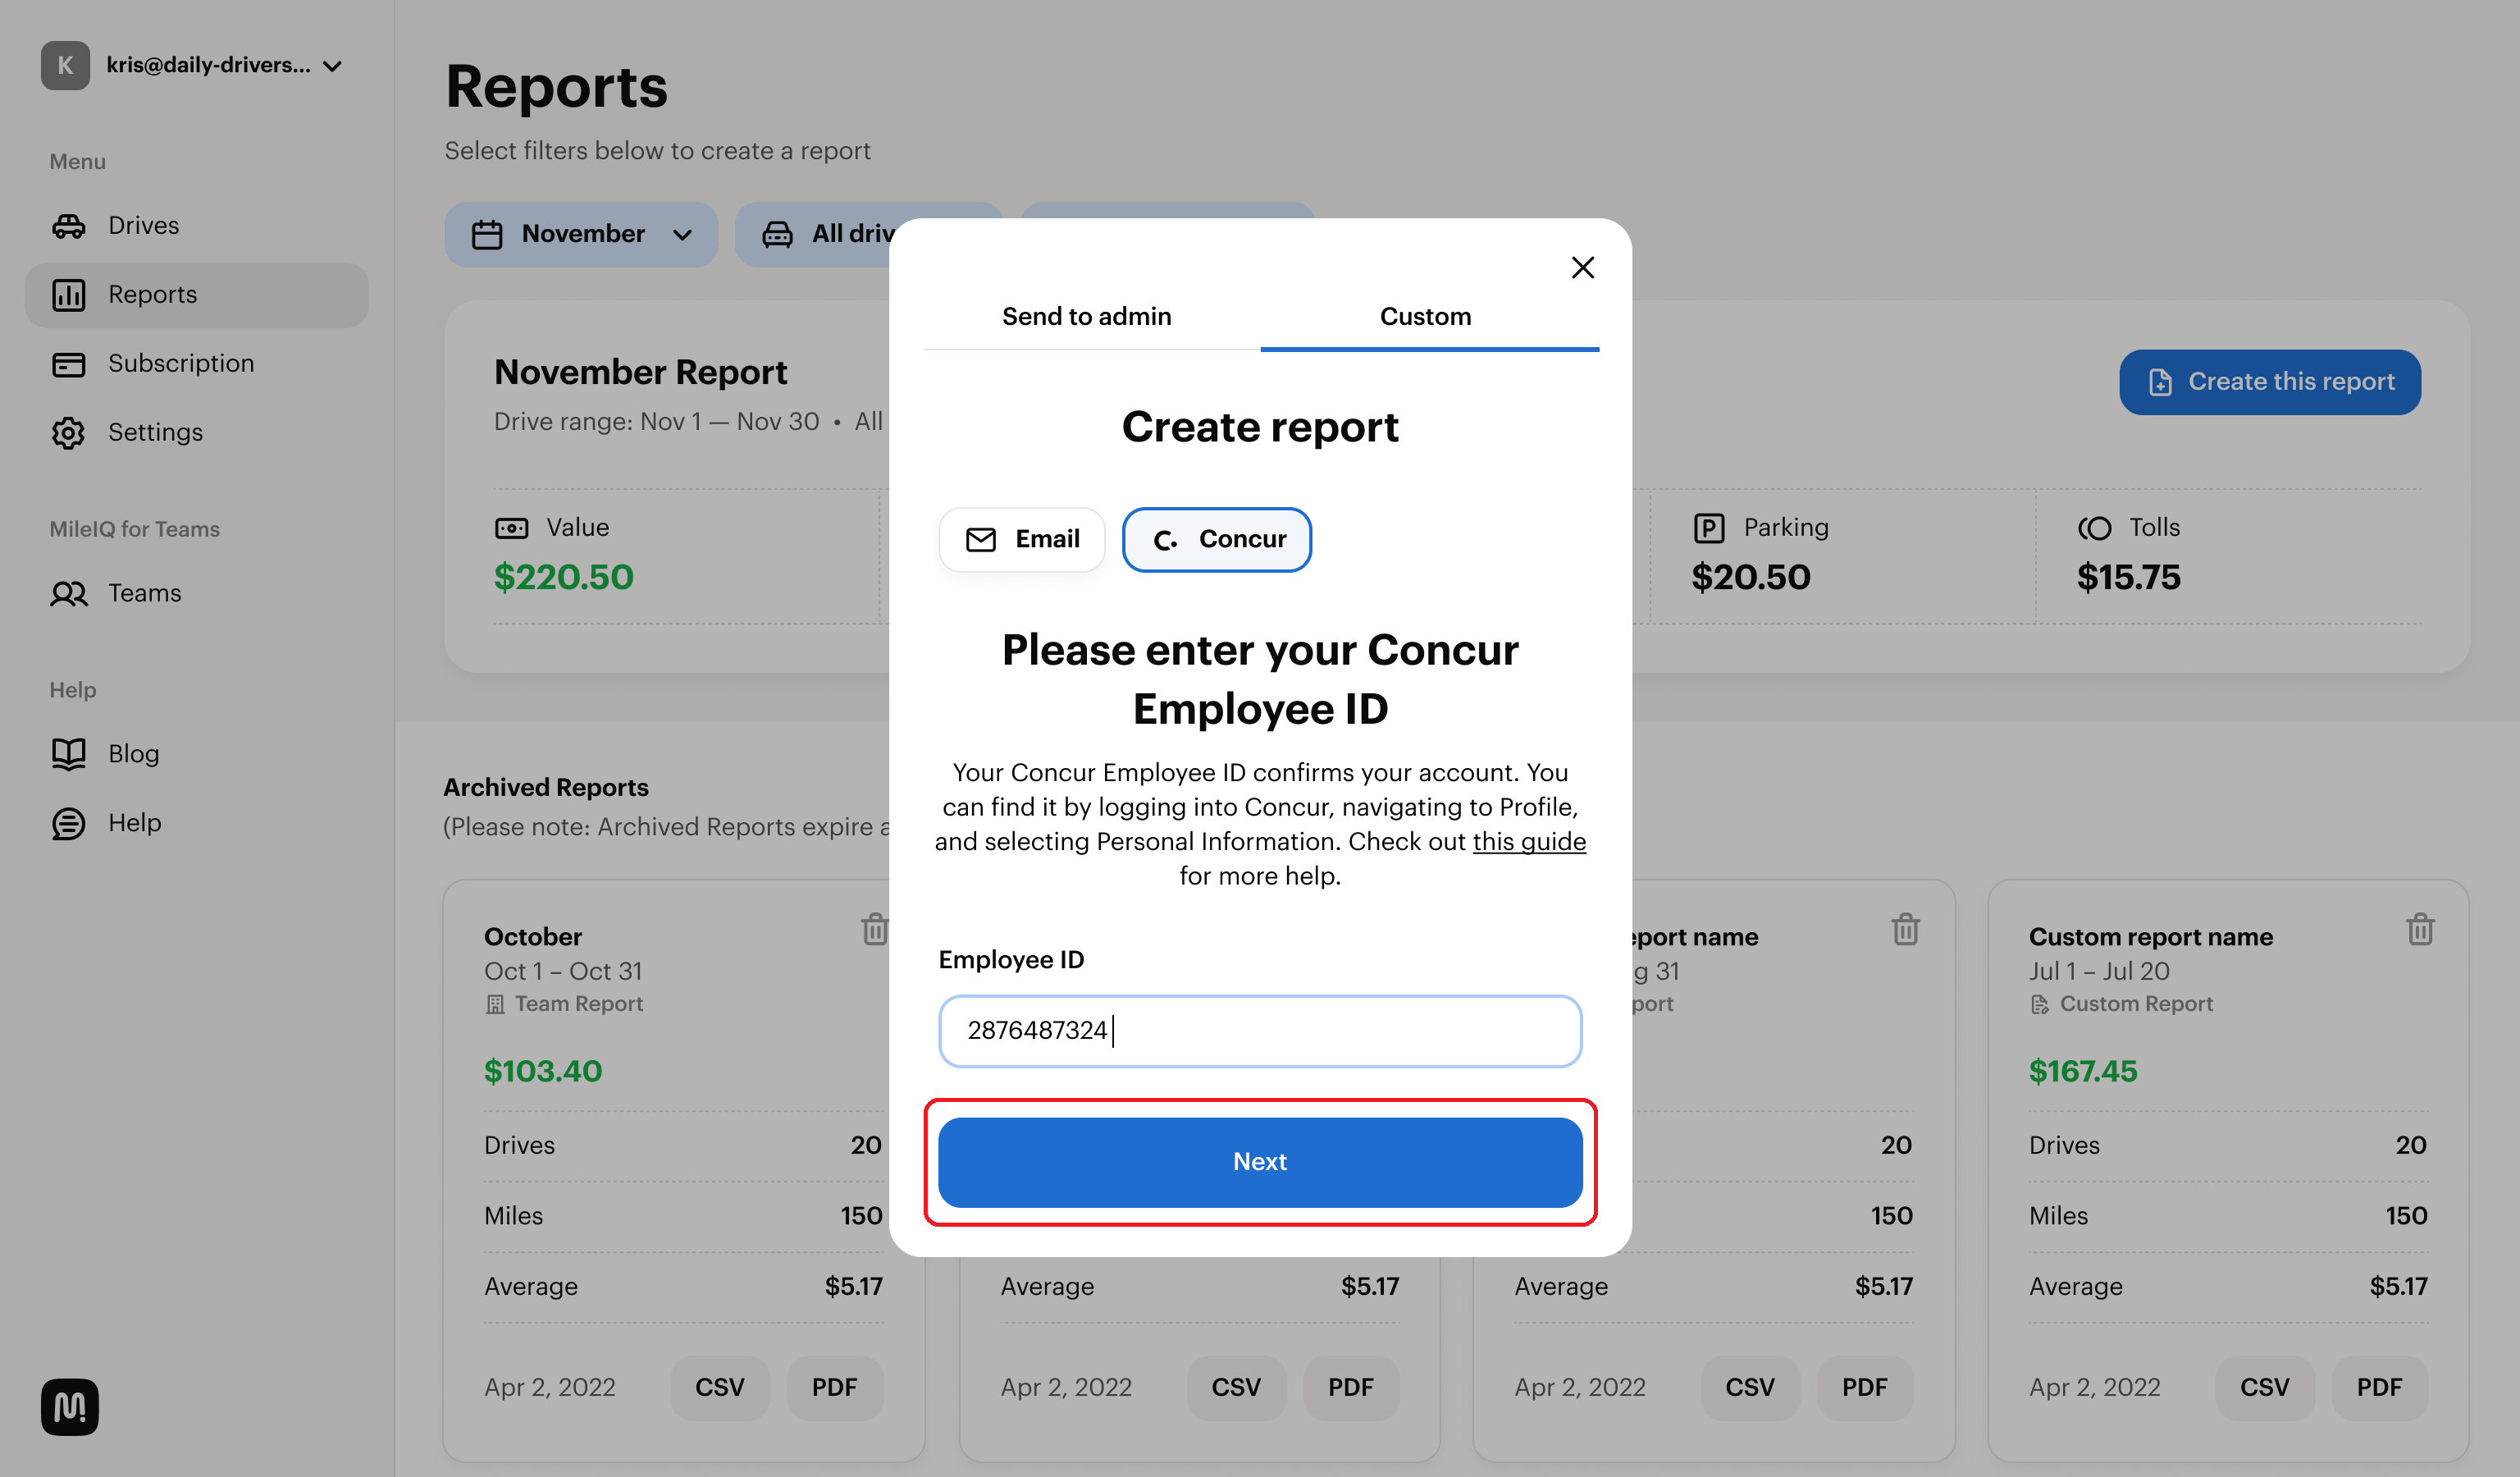This screenshot has width=2520, height=1477.
Task: Click the $20.50 Parking amount
Action: click(1750, 577)
